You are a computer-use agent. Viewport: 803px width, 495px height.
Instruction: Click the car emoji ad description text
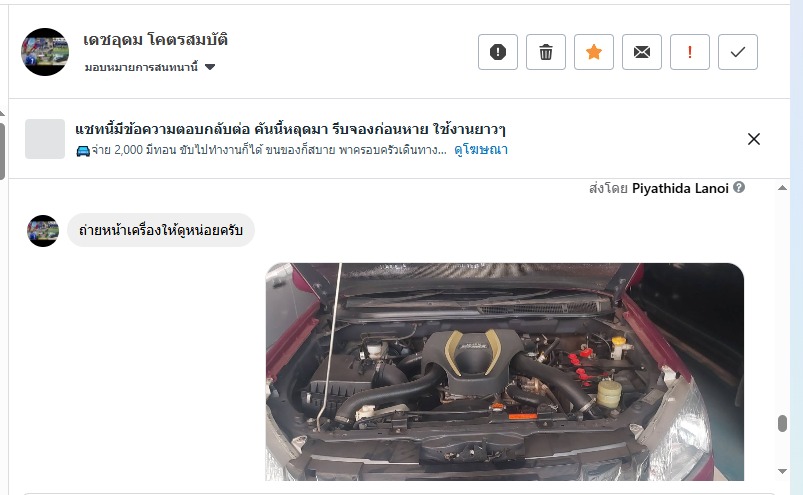(261, 150)
